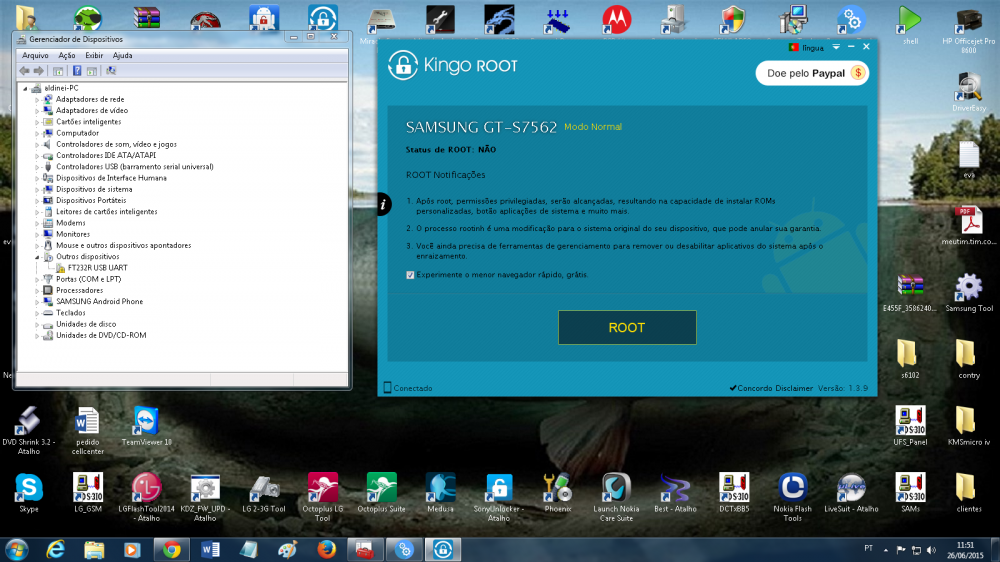Open Nokia Flash Tools icon
This screenshot has width=1000, height=562.
tap(793, 498)
